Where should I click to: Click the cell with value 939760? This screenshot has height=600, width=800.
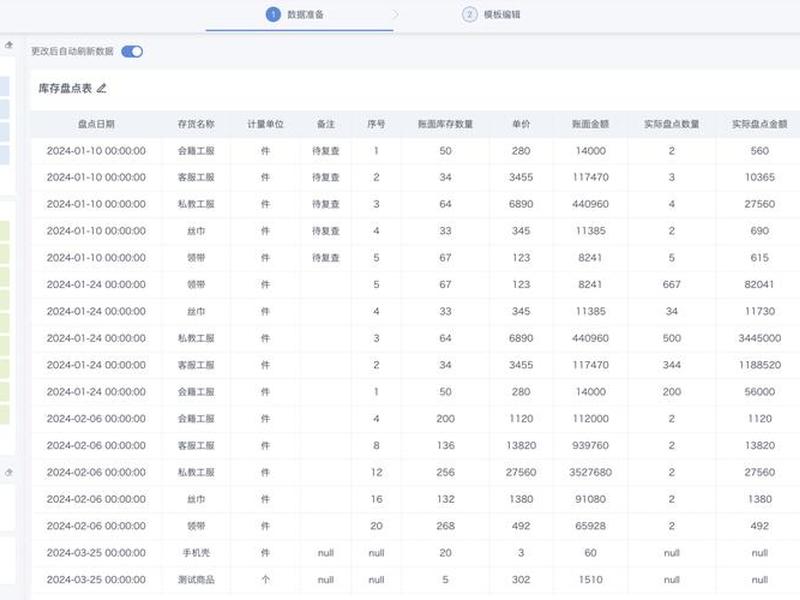coord(590,445)
